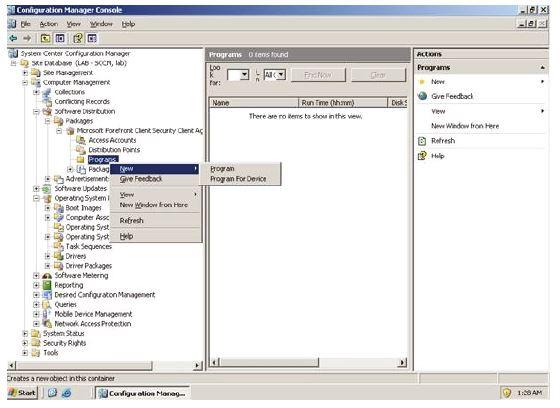
Task: Click the Queries icon in tree
Action: (47, 304)
